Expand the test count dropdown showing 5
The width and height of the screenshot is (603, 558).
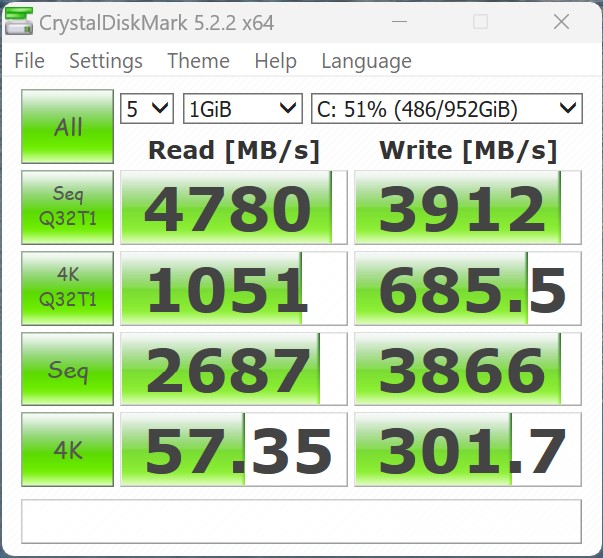147,109
